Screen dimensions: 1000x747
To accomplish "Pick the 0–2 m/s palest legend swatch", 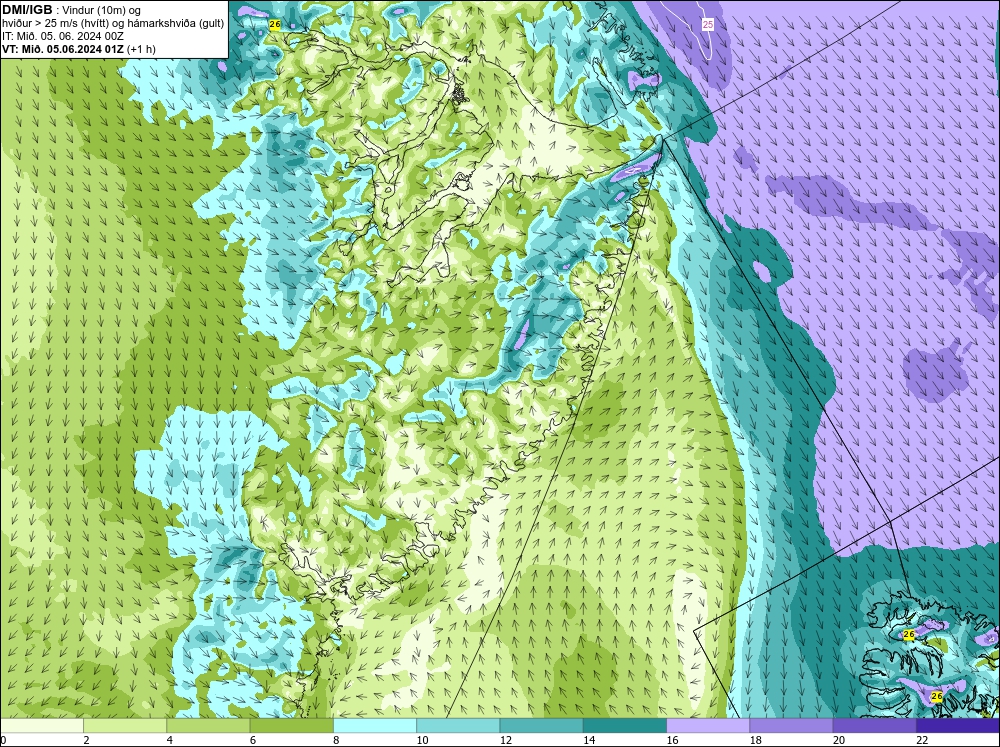I will 41,725.
